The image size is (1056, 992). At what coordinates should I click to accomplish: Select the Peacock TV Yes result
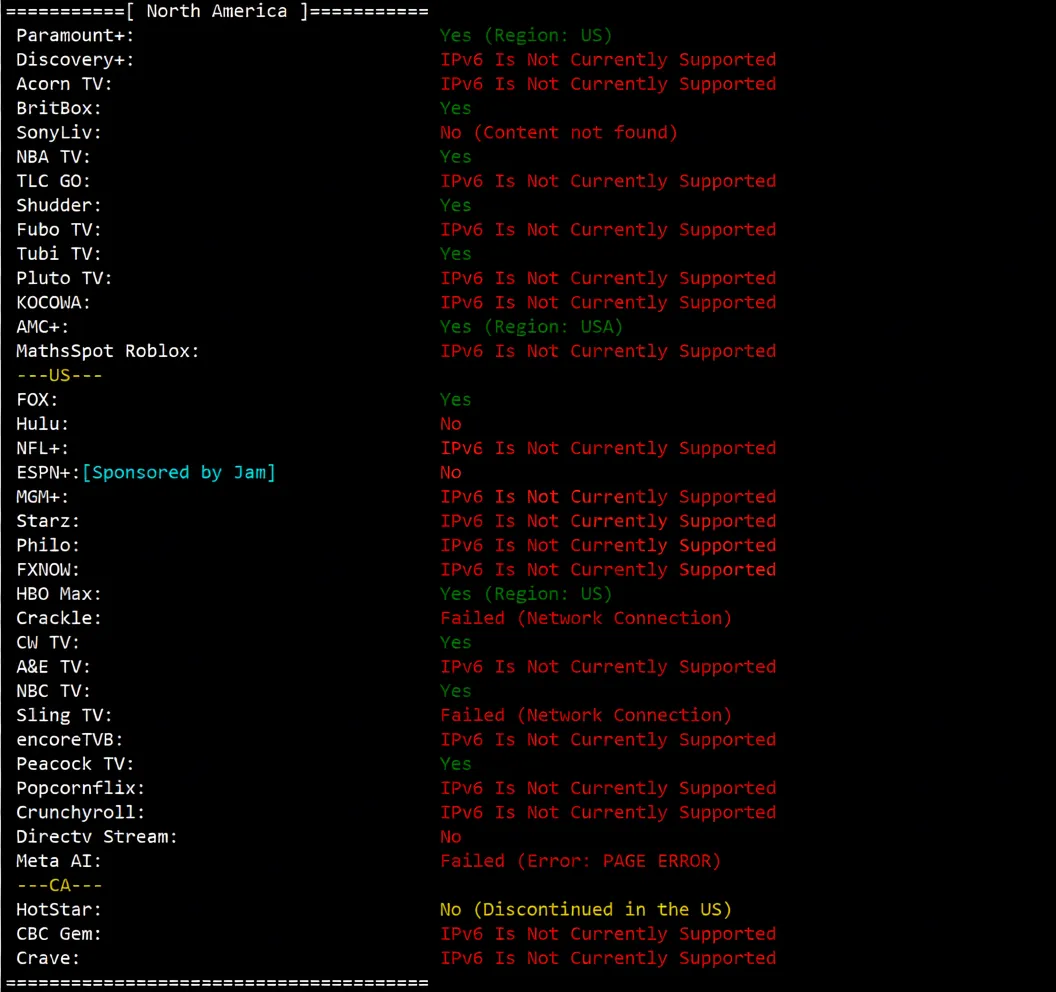pyautogui.click(x=455, y=763)
